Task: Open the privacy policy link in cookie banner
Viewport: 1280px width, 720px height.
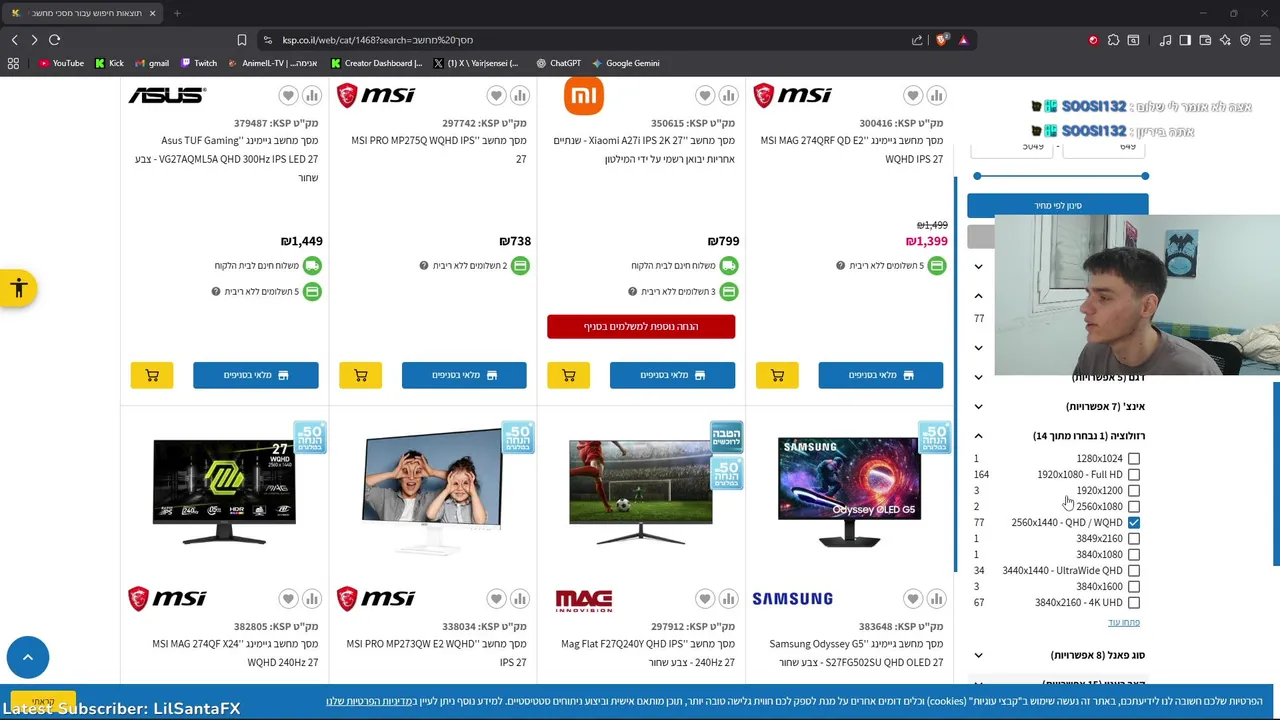Action: [370, 701]
